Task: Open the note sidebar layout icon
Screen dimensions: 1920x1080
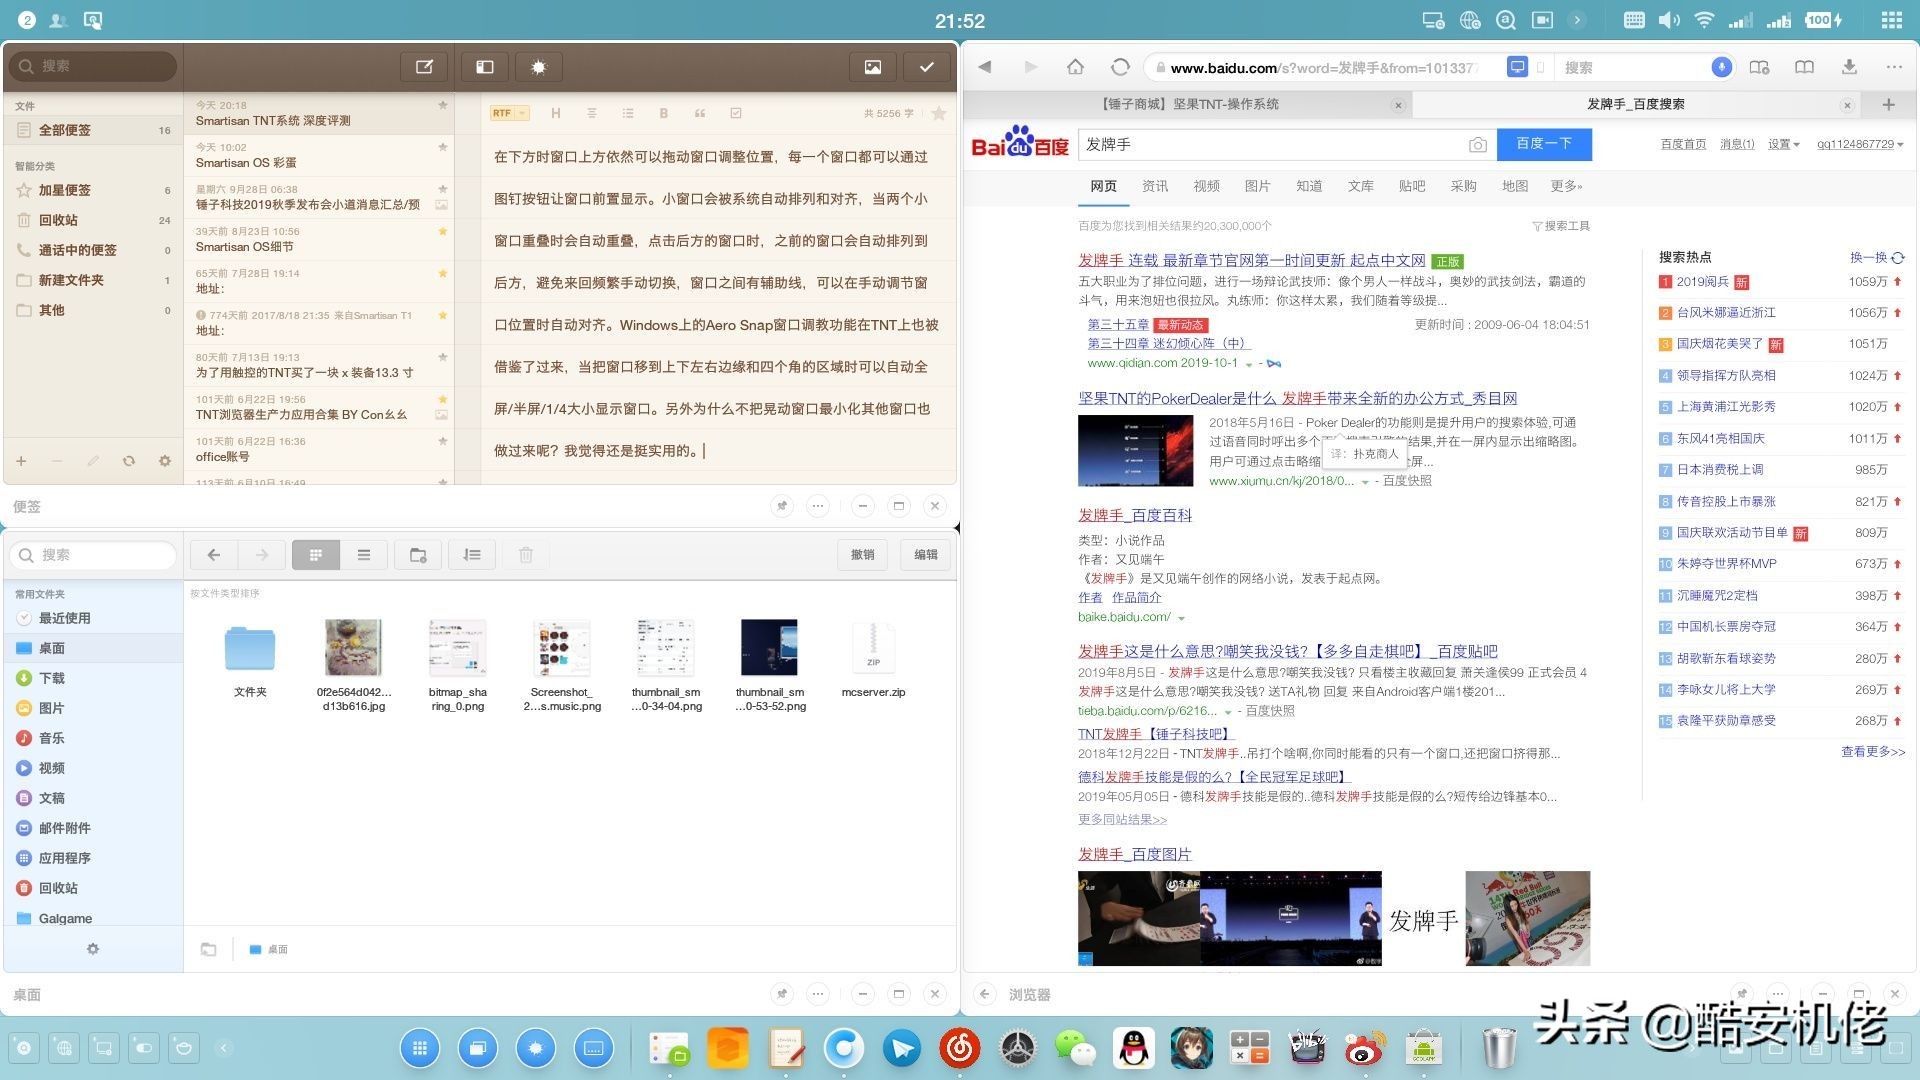Action: (484, 66)
